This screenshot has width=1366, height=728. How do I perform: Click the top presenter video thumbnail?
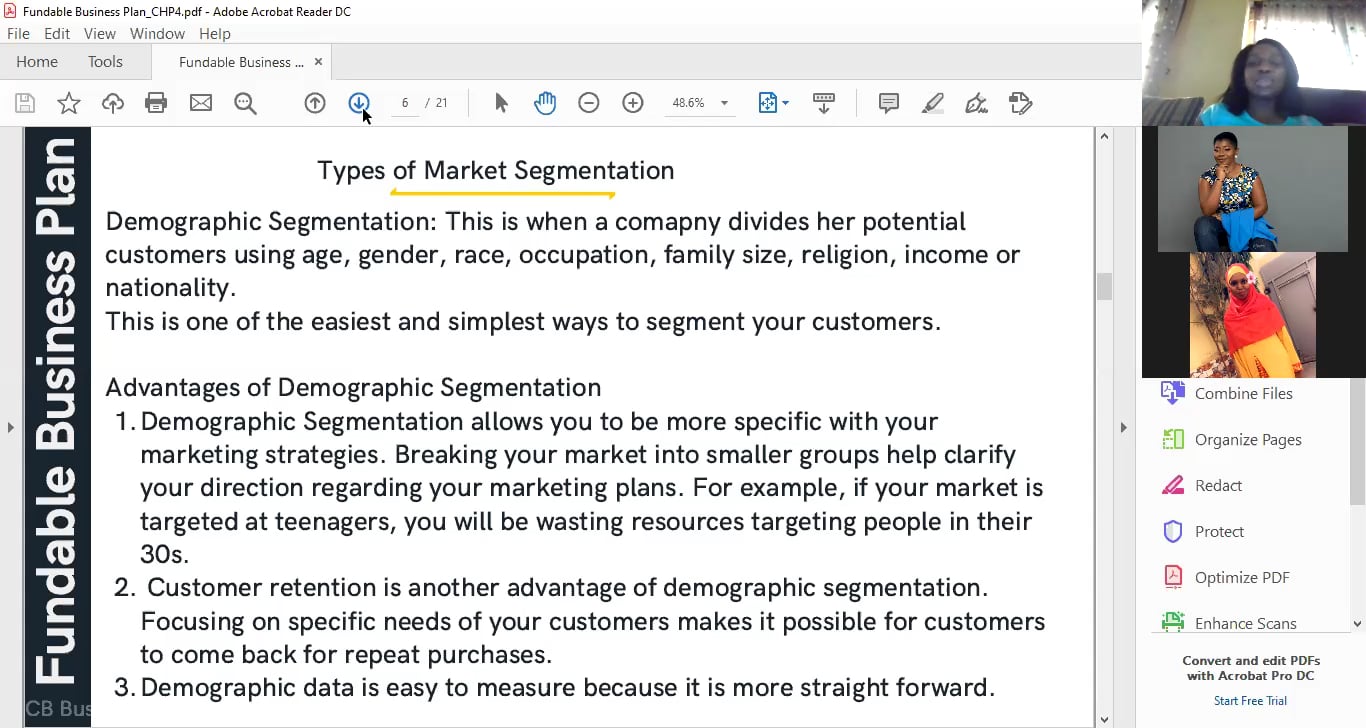click(x=1254, y=62)
